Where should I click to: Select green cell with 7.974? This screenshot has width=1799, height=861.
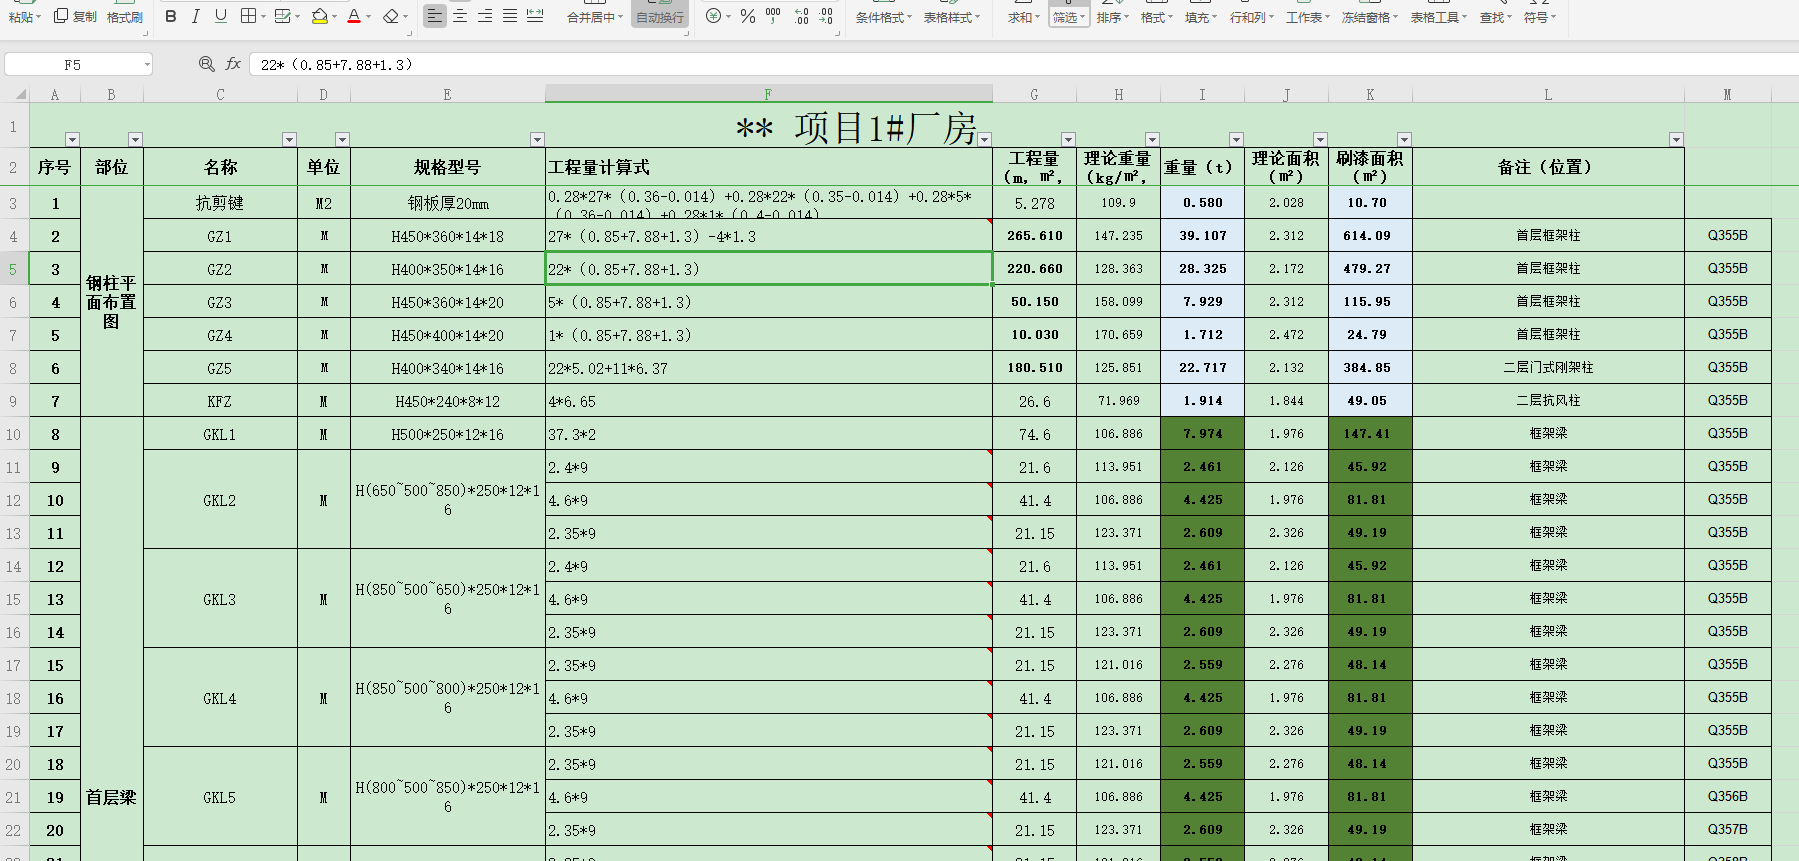tap(1202, 434)
